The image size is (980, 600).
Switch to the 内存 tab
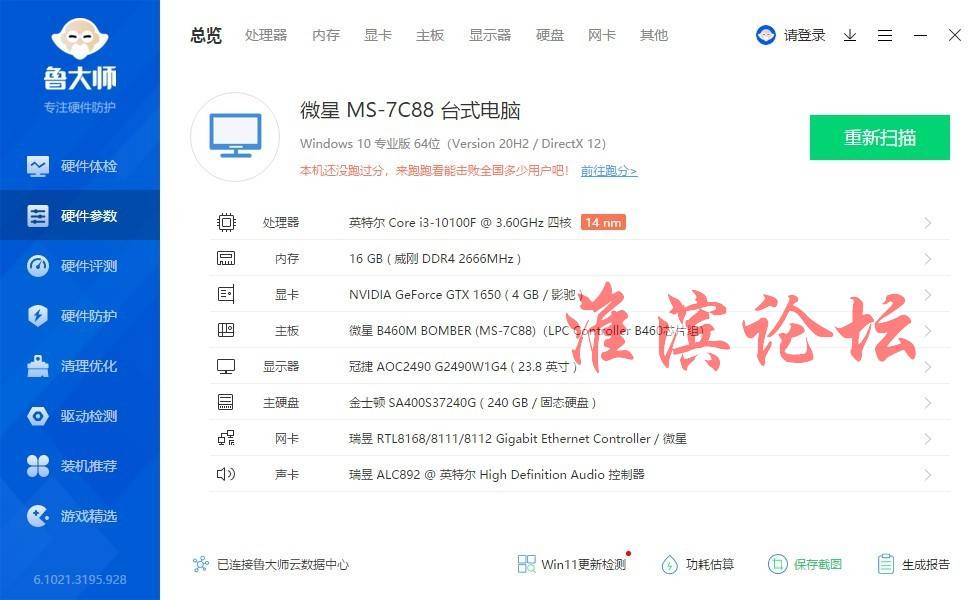click(x=326, y=36)
